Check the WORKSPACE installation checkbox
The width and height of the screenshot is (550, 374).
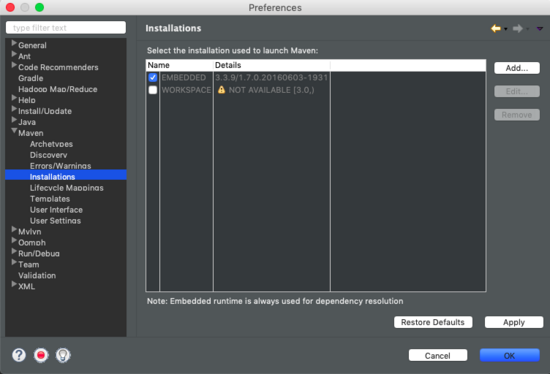tap(153, 90)
